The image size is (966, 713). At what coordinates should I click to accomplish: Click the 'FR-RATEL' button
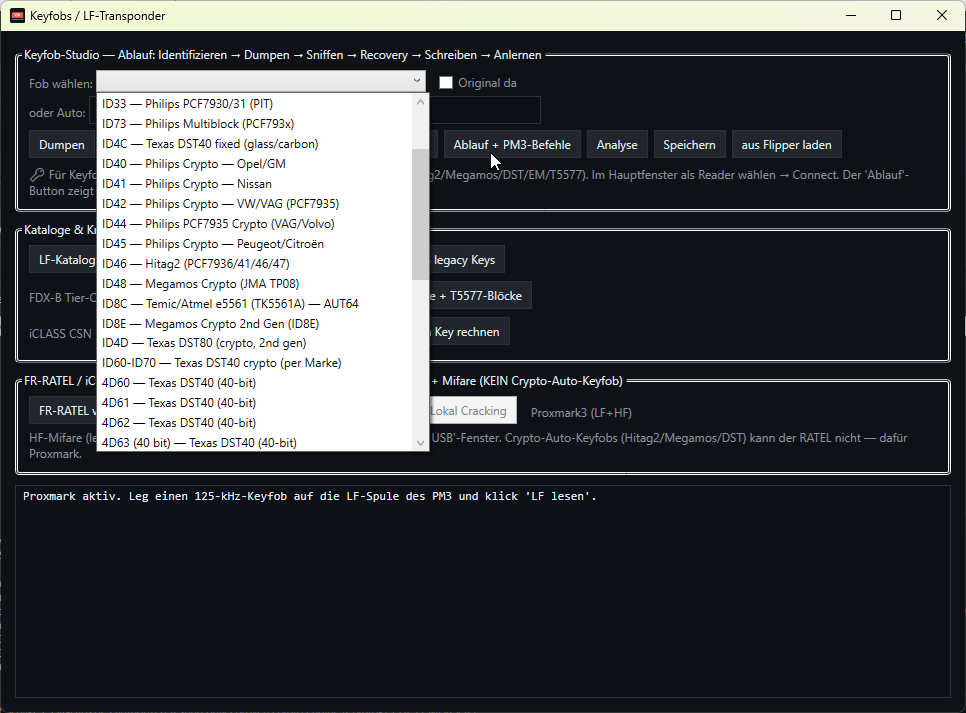(63, 411)
